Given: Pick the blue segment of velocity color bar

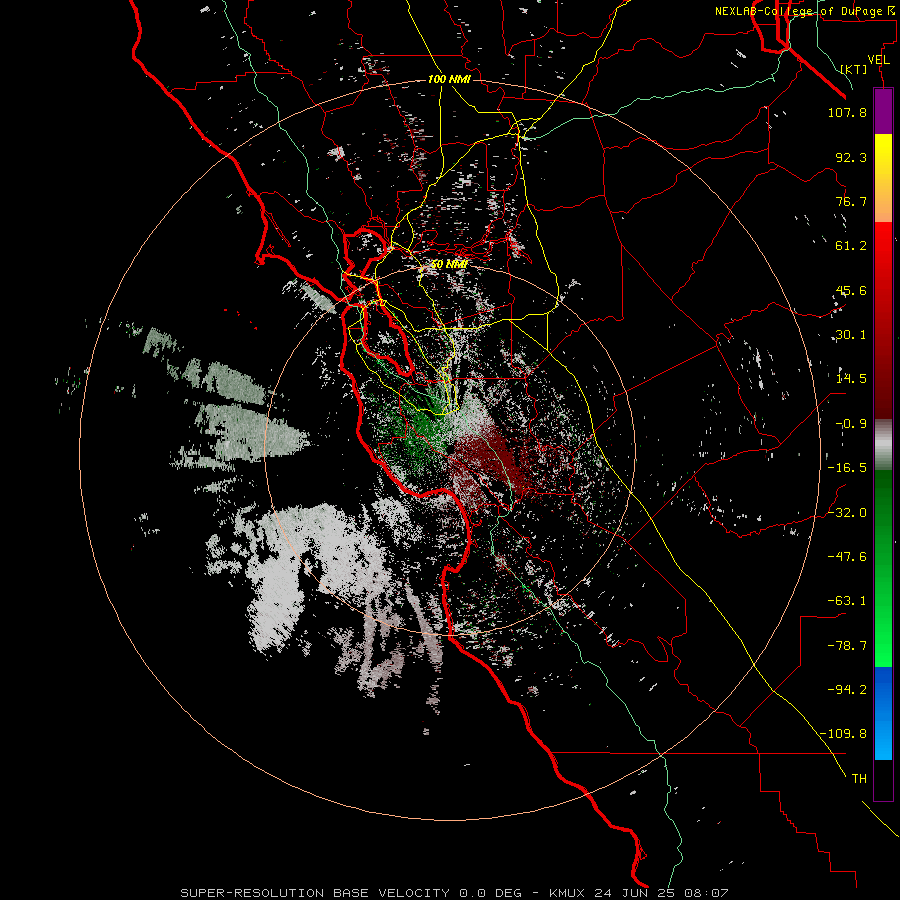Looking at the screenshot, I should (883, 713).
